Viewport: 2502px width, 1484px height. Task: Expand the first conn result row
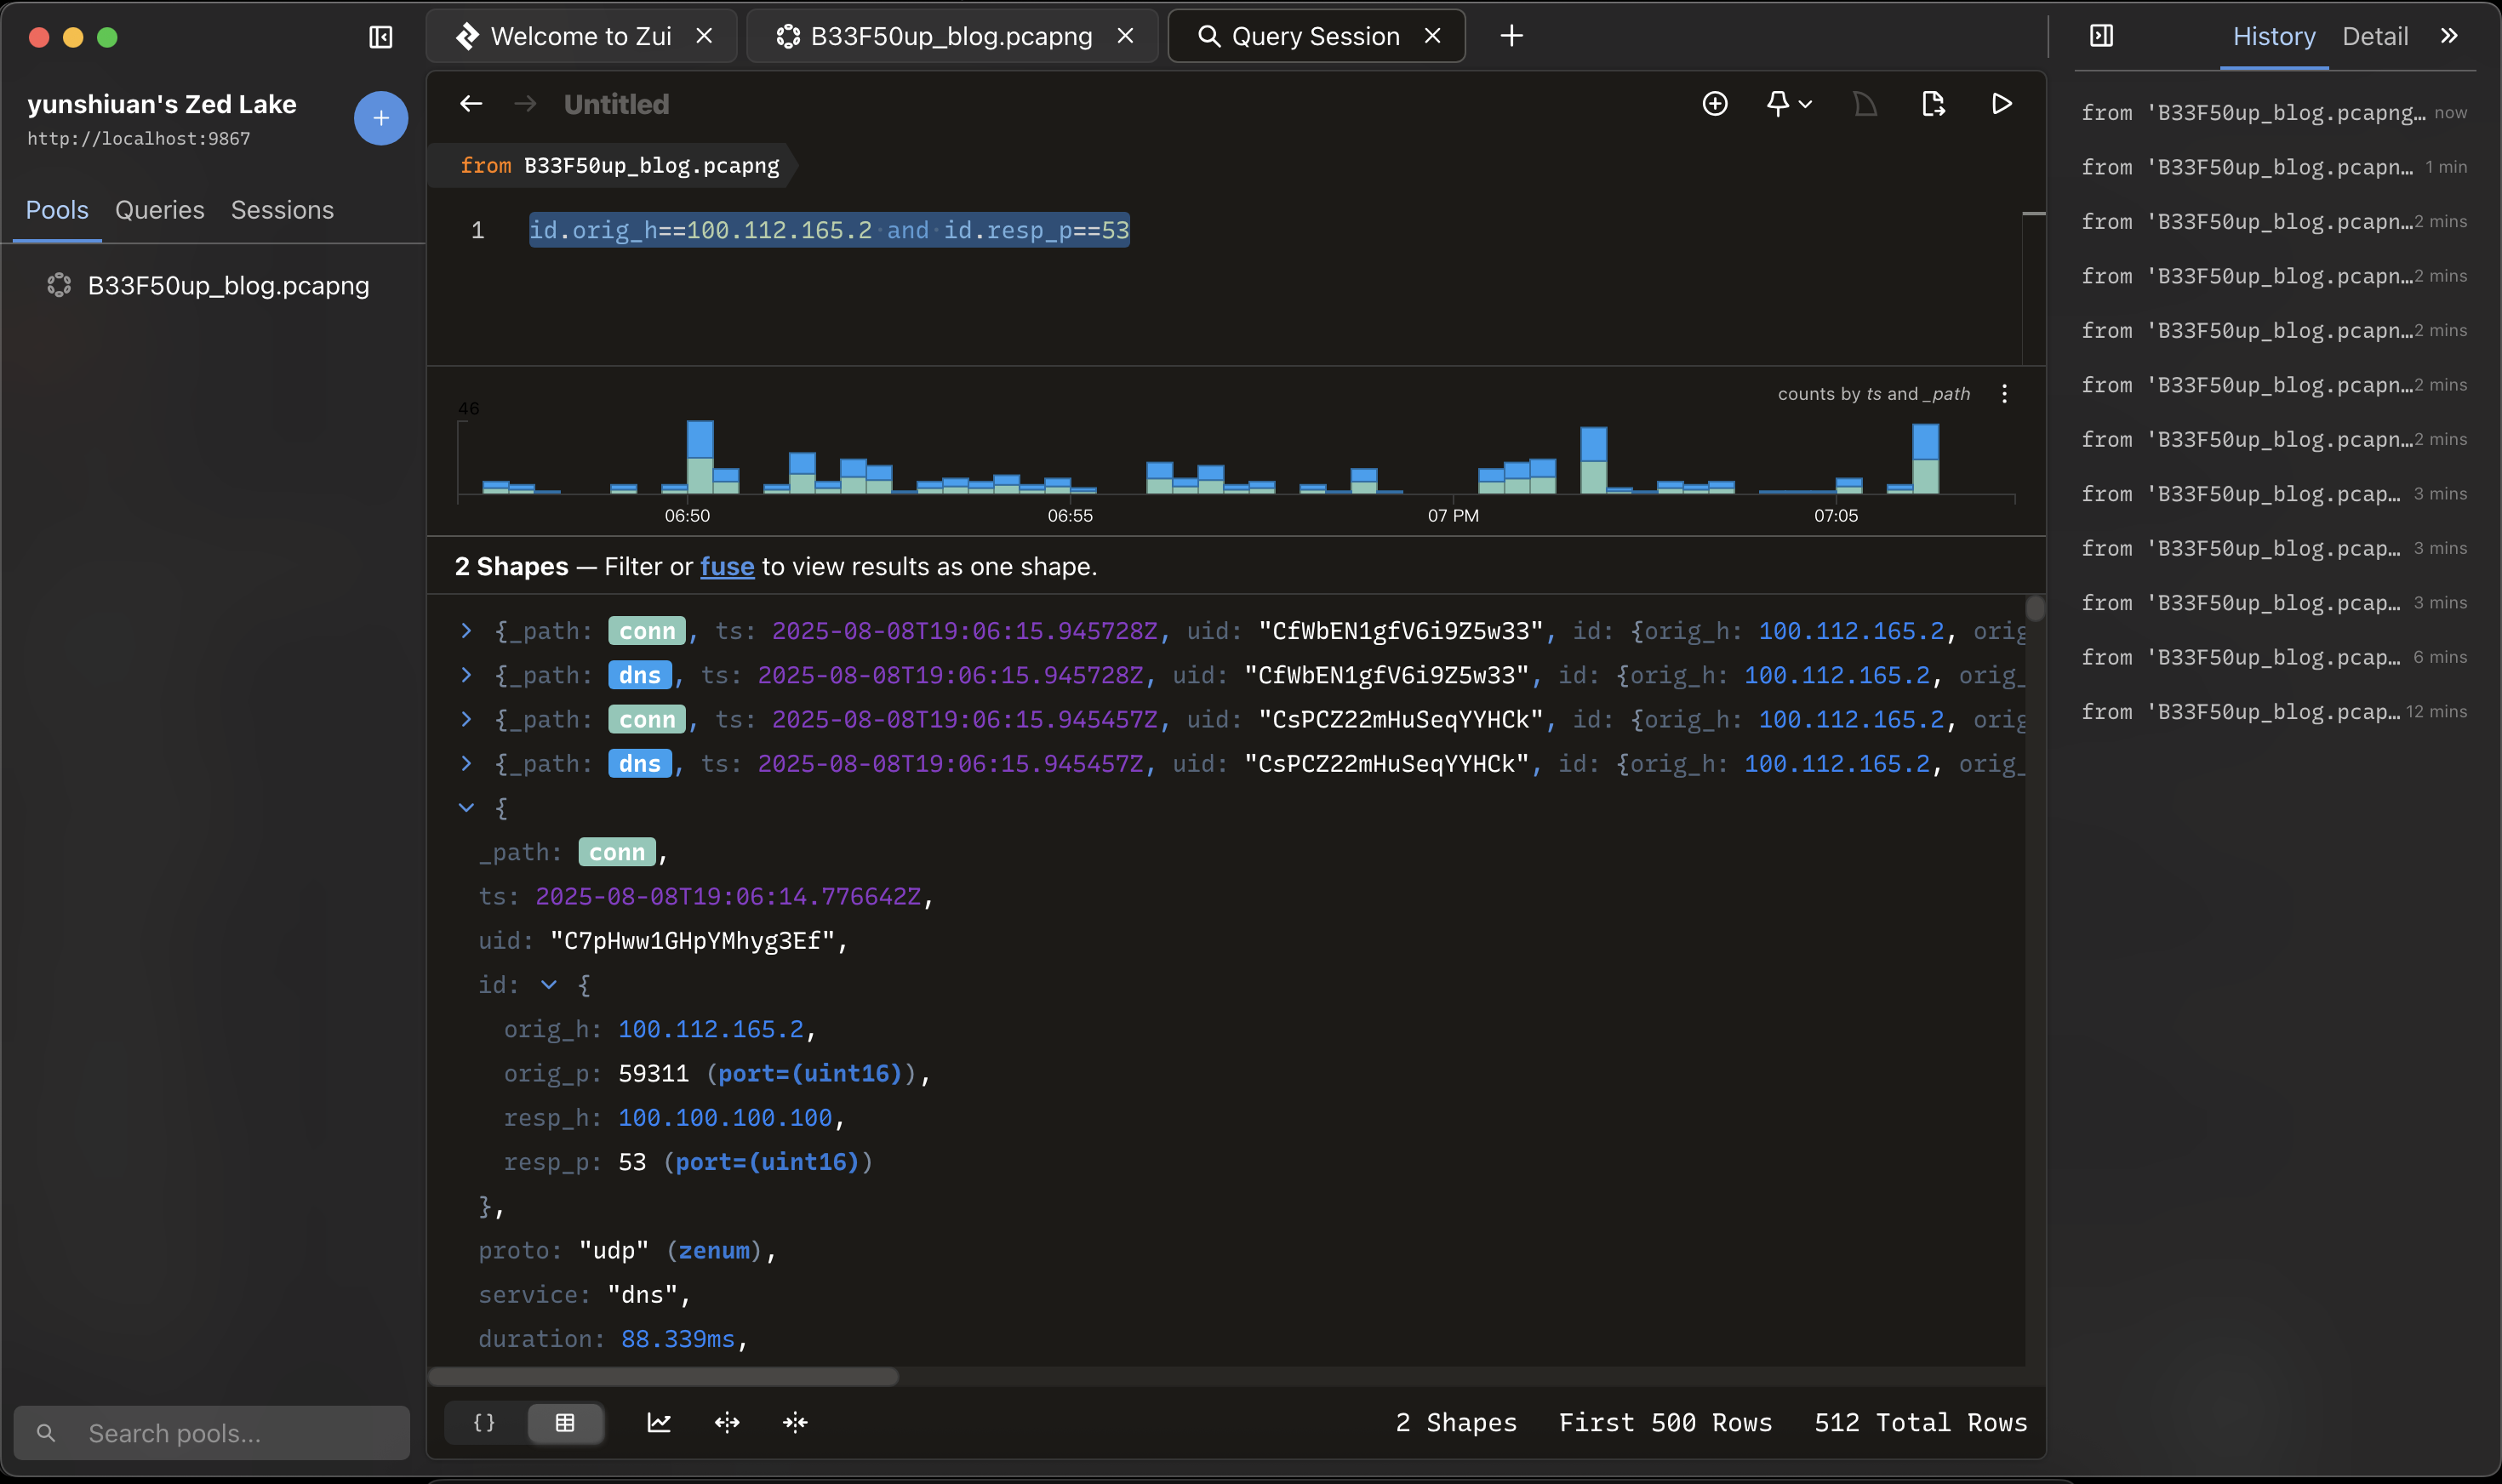click(466, 631)
